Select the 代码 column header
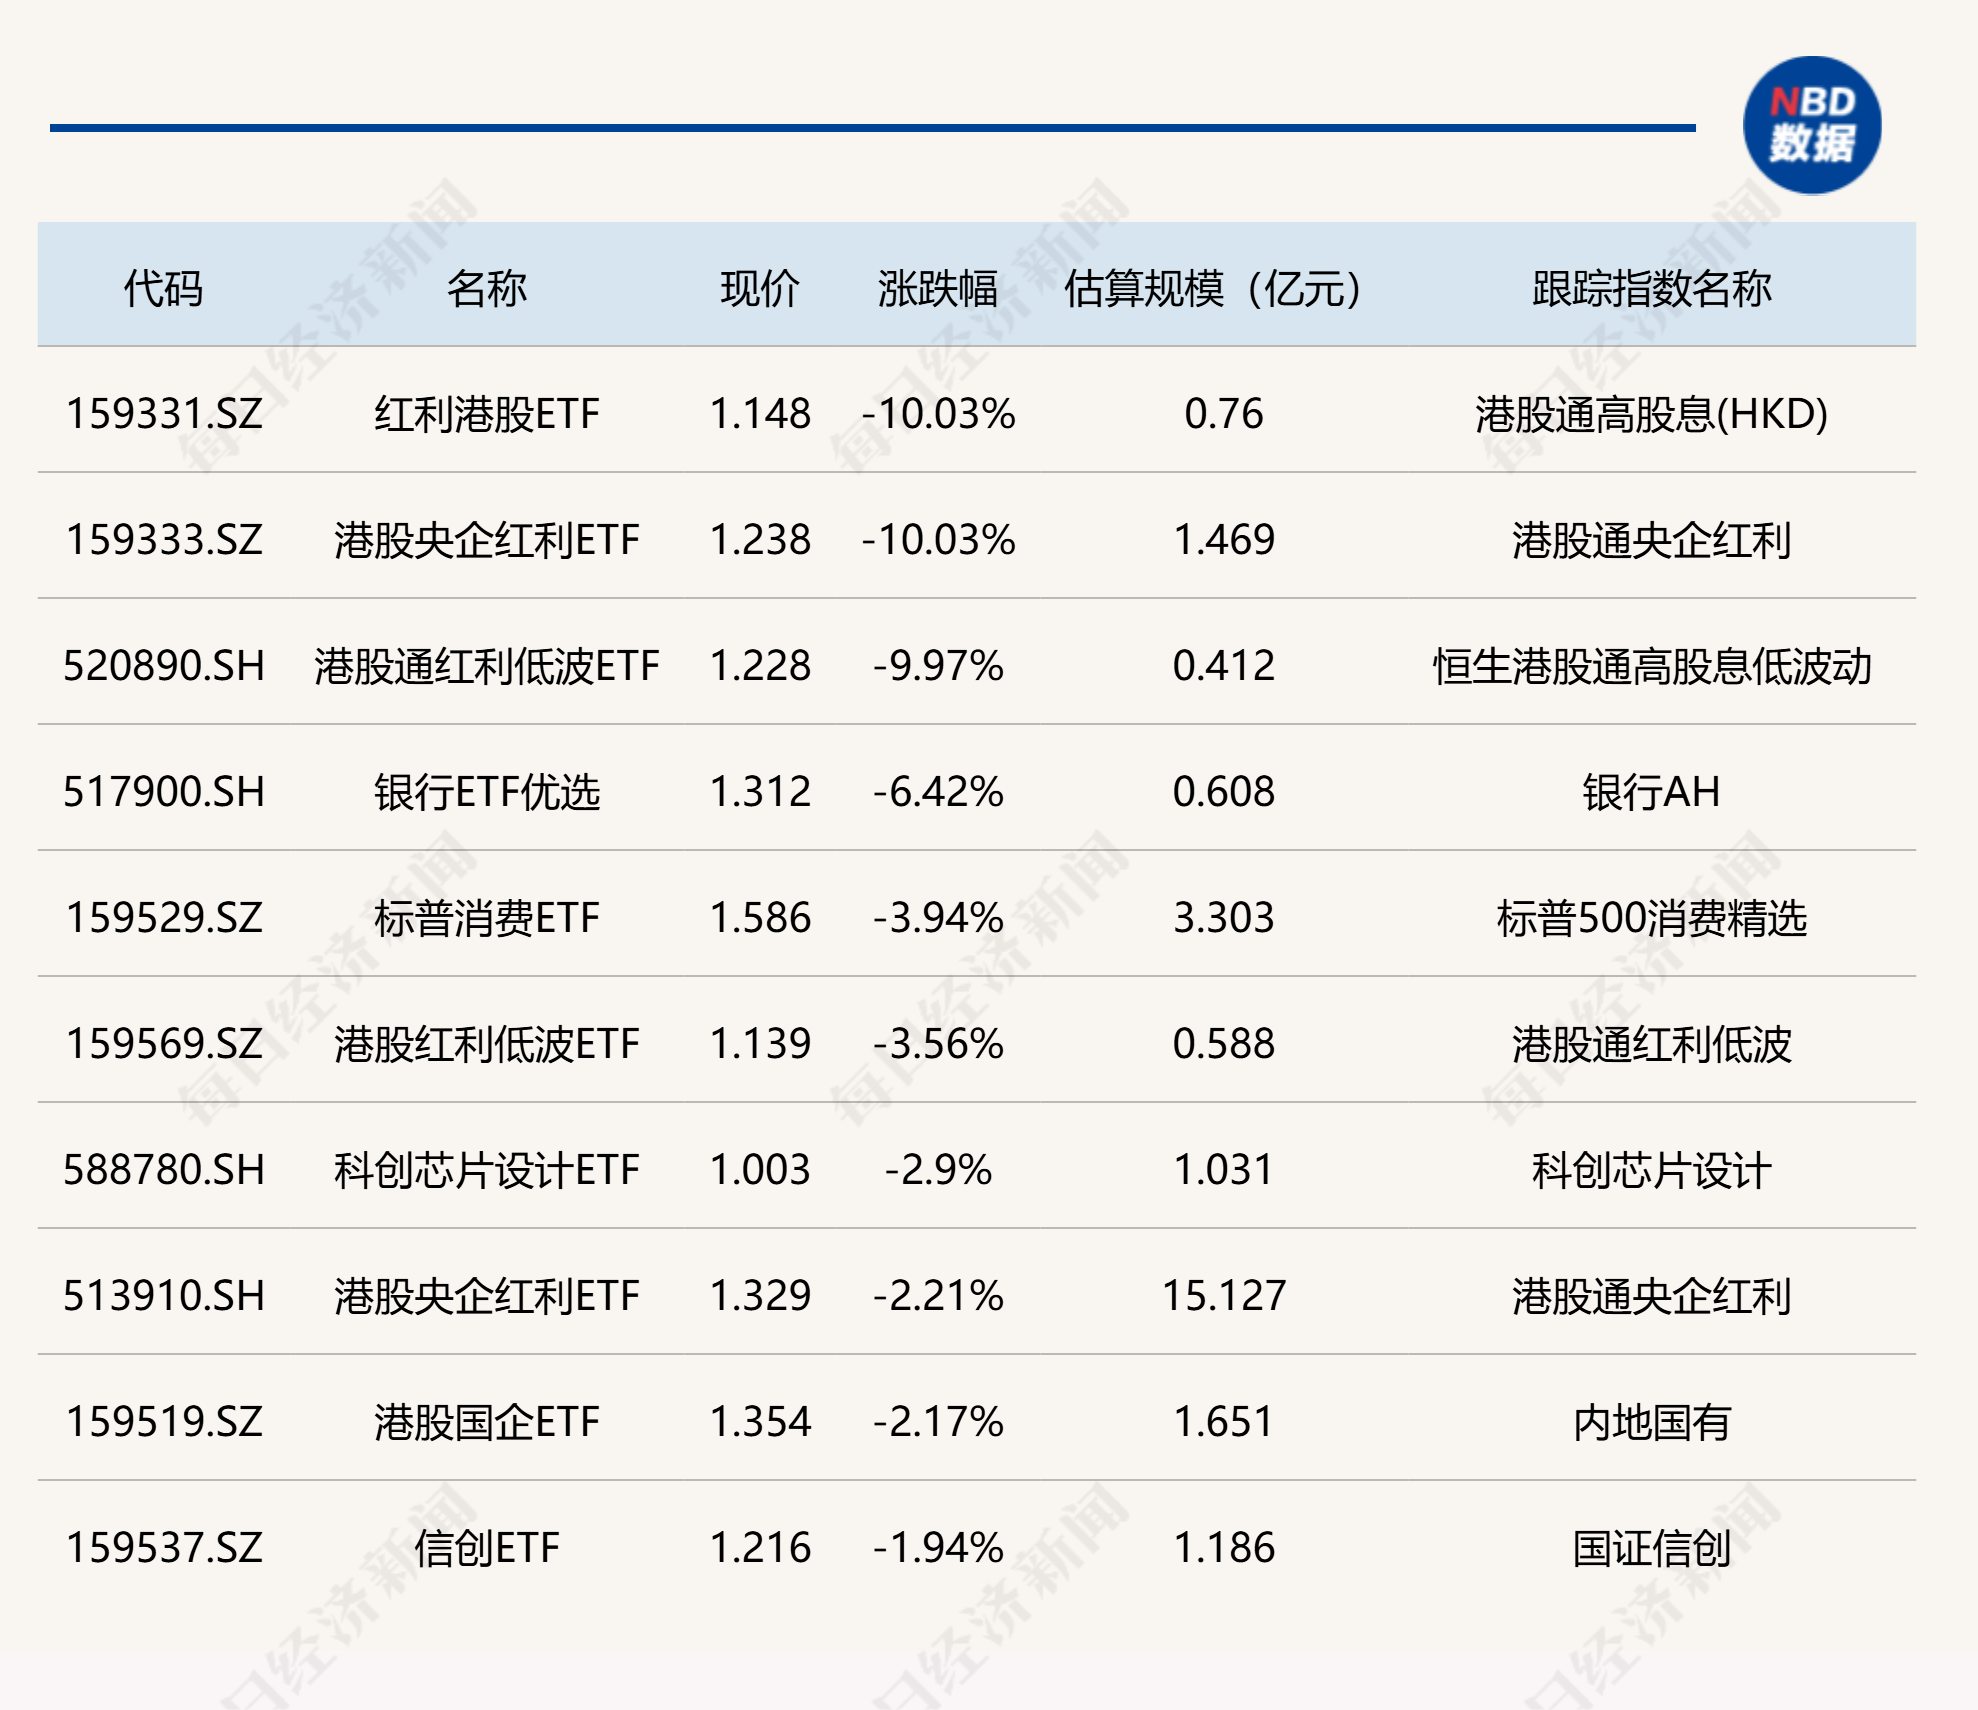Image resolution: width=1978 pixels, height=1710 pixels. click(163, 289)
